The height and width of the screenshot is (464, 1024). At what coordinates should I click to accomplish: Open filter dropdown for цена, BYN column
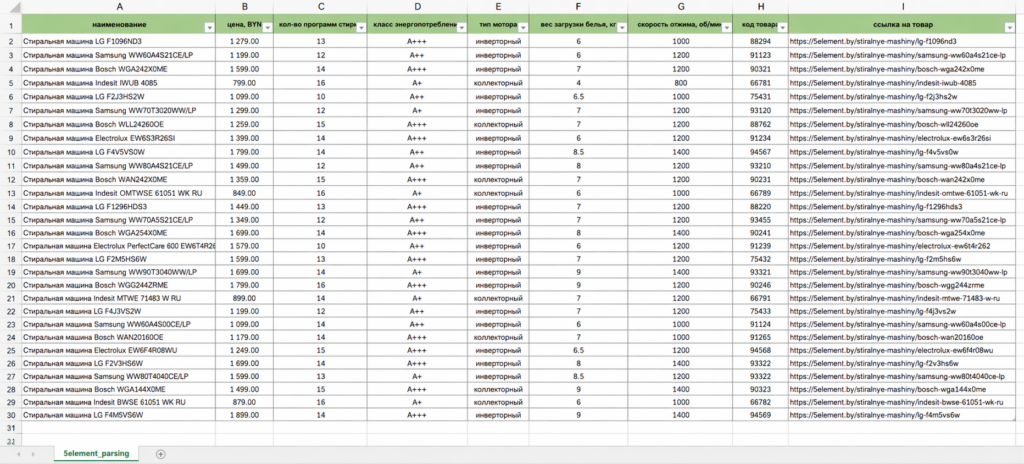click(x=266, y=27)
